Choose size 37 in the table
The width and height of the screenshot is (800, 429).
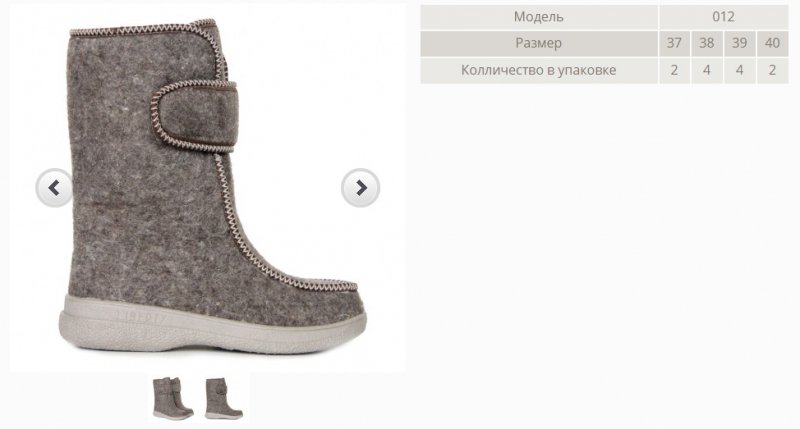pos(674,43)
